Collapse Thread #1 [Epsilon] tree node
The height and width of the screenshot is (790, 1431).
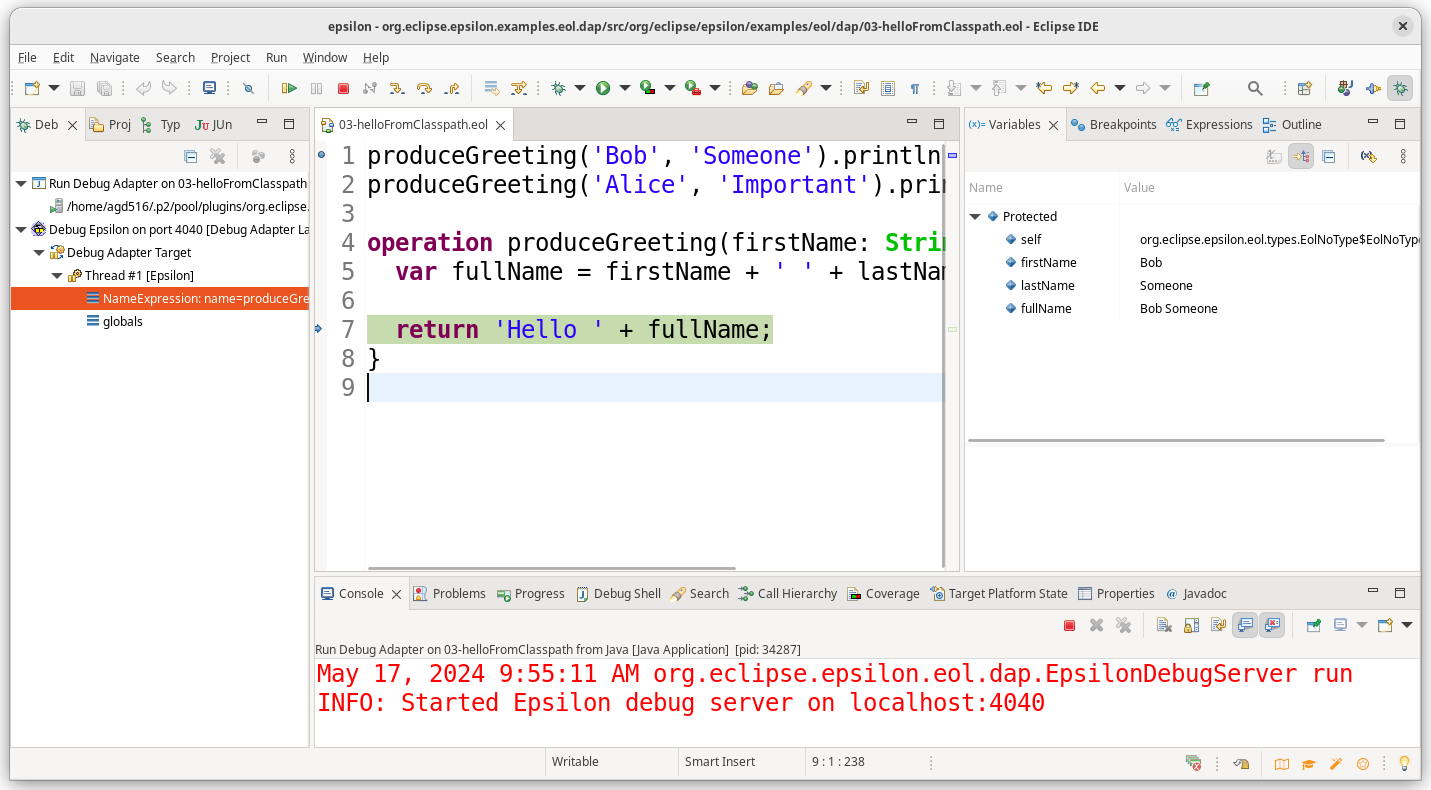click(57, 276)
